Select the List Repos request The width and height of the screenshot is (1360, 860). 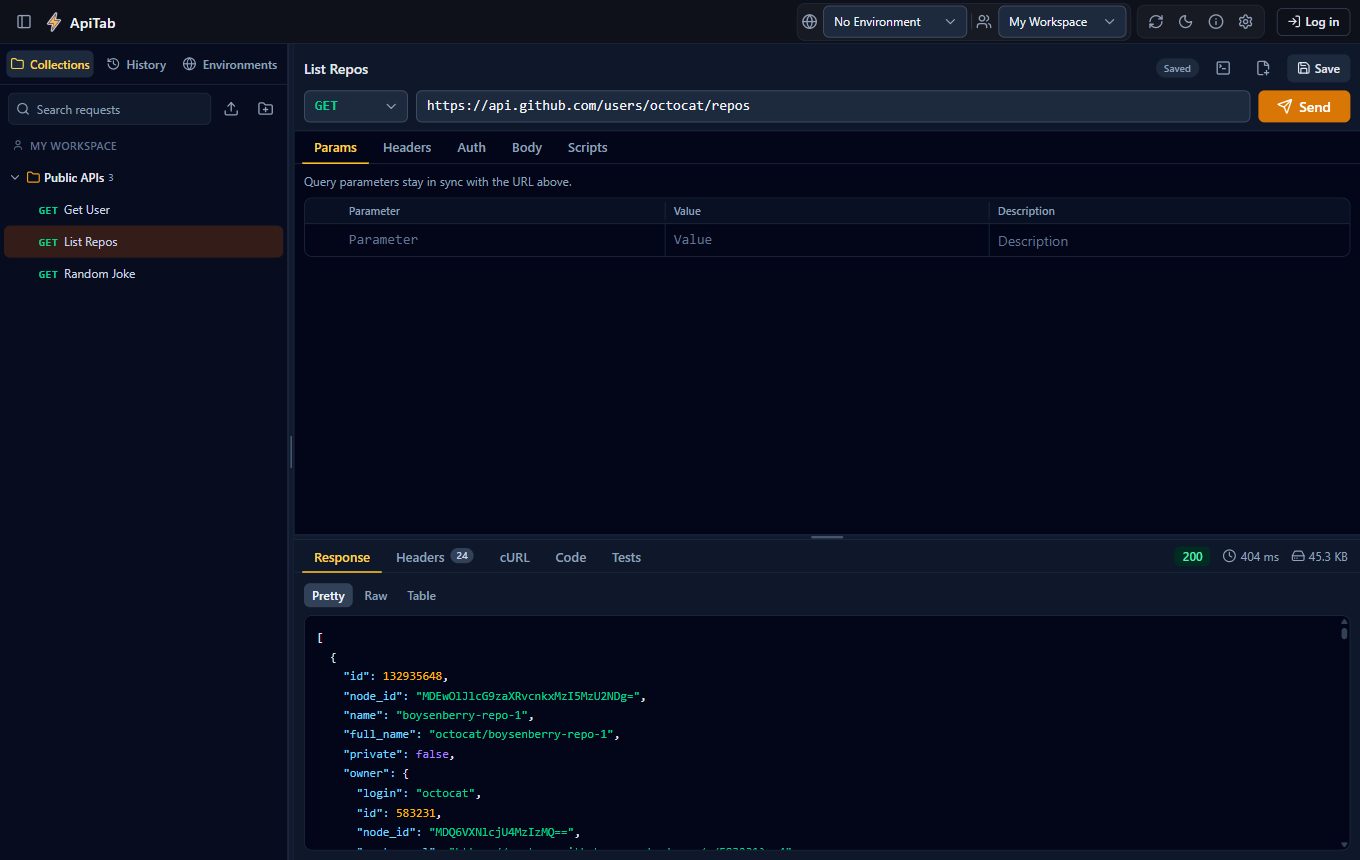point(144,242)
